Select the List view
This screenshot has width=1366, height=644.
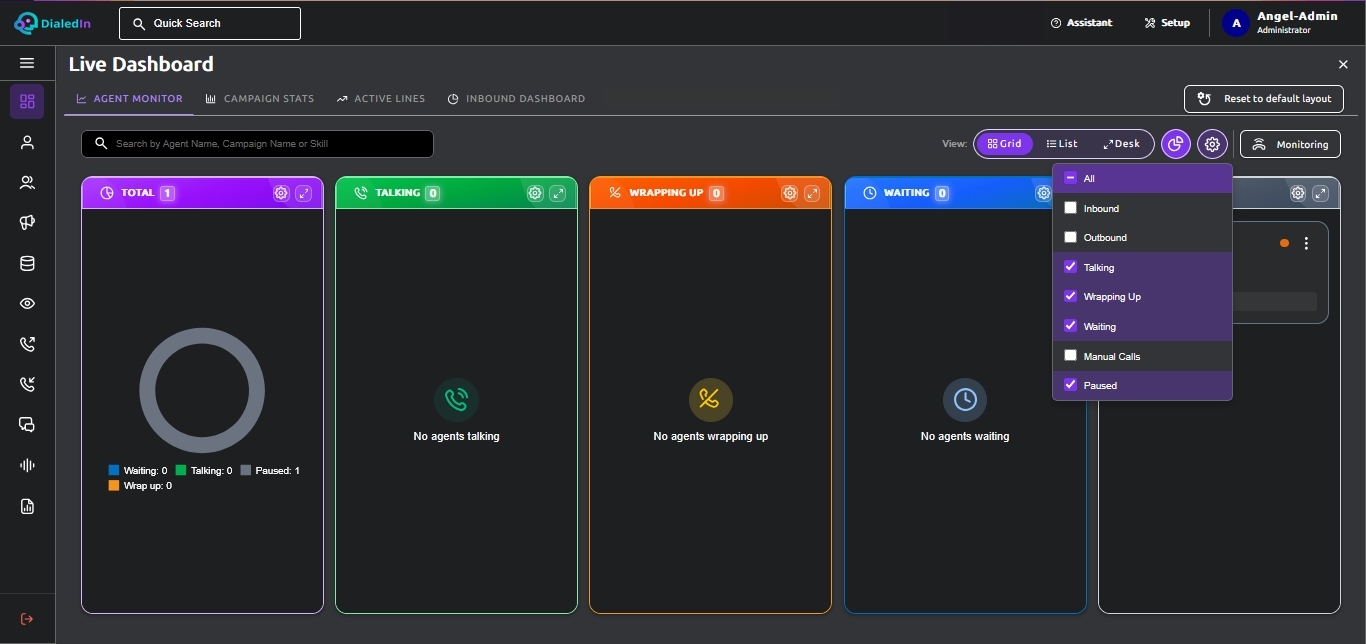pos(1062,144)
